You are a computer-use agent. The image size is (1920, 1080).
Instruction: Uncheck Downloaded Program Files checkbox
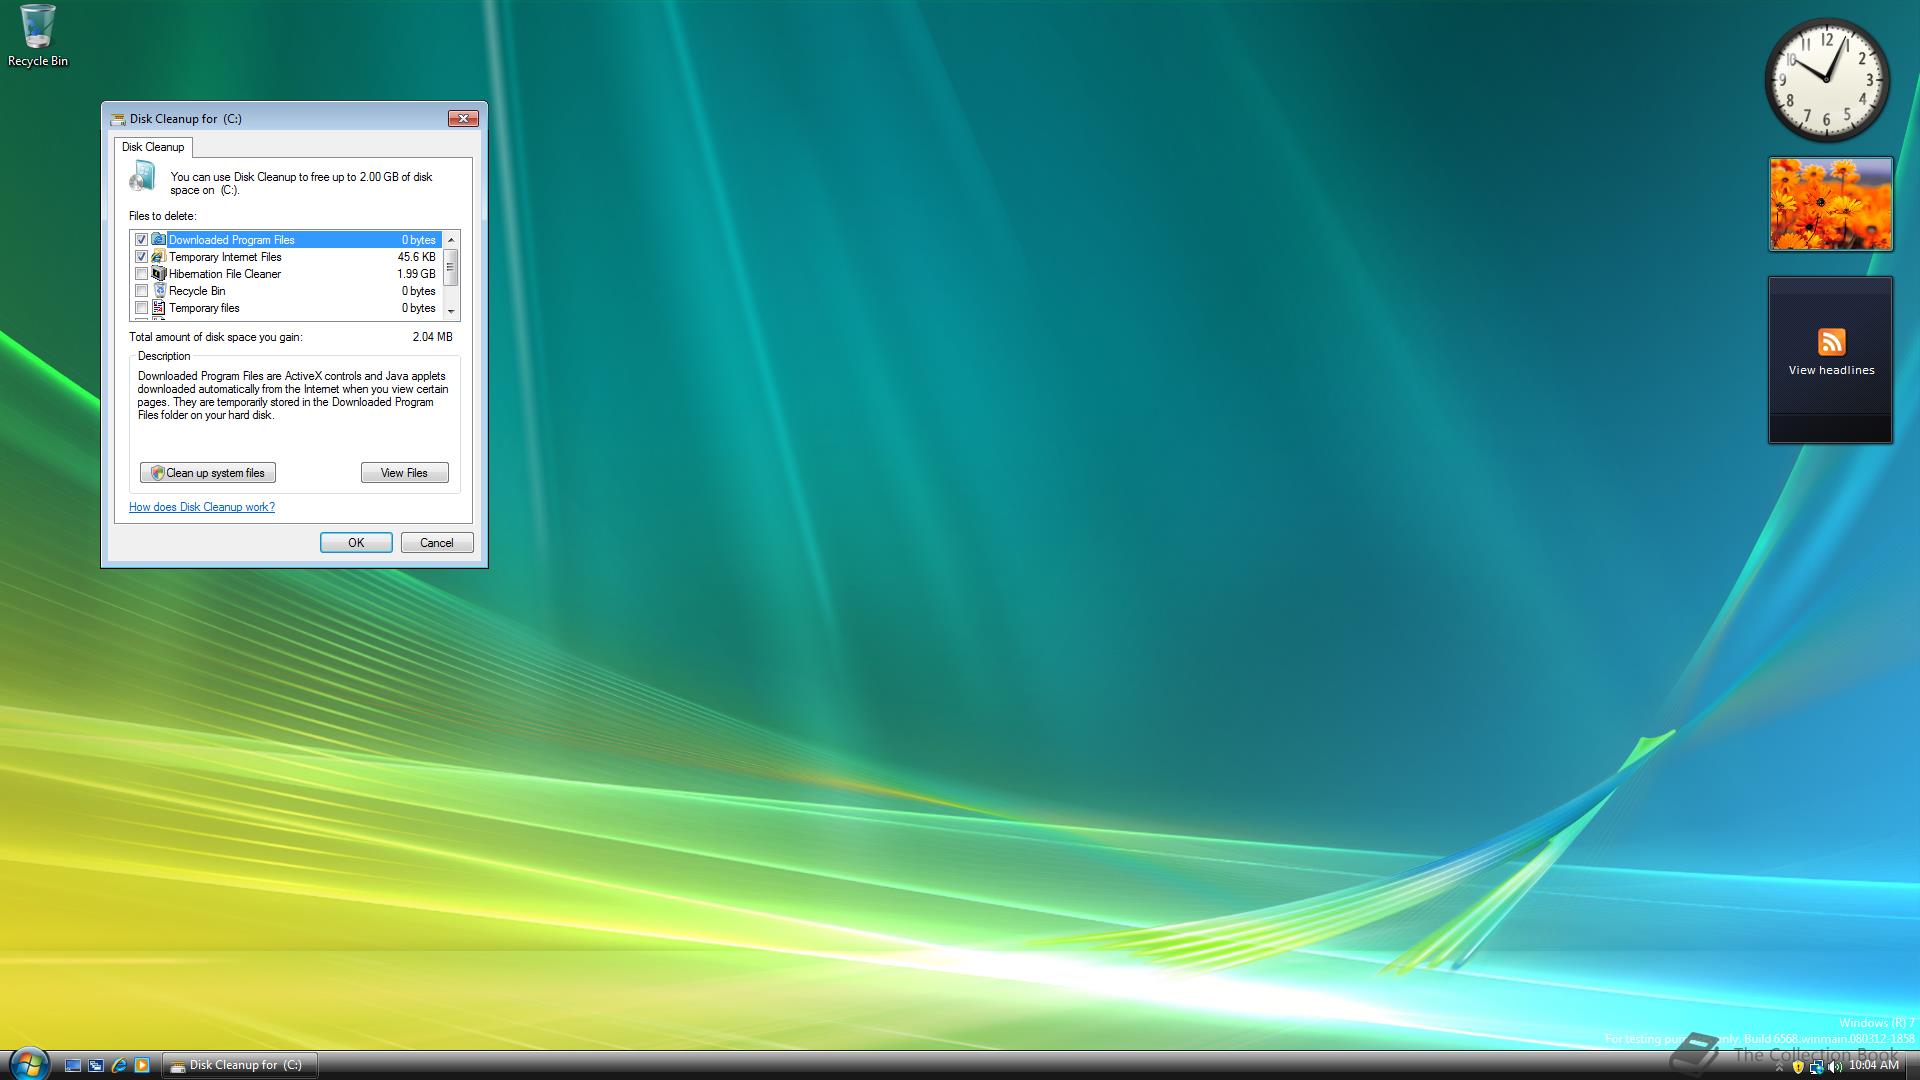(142, 240)
